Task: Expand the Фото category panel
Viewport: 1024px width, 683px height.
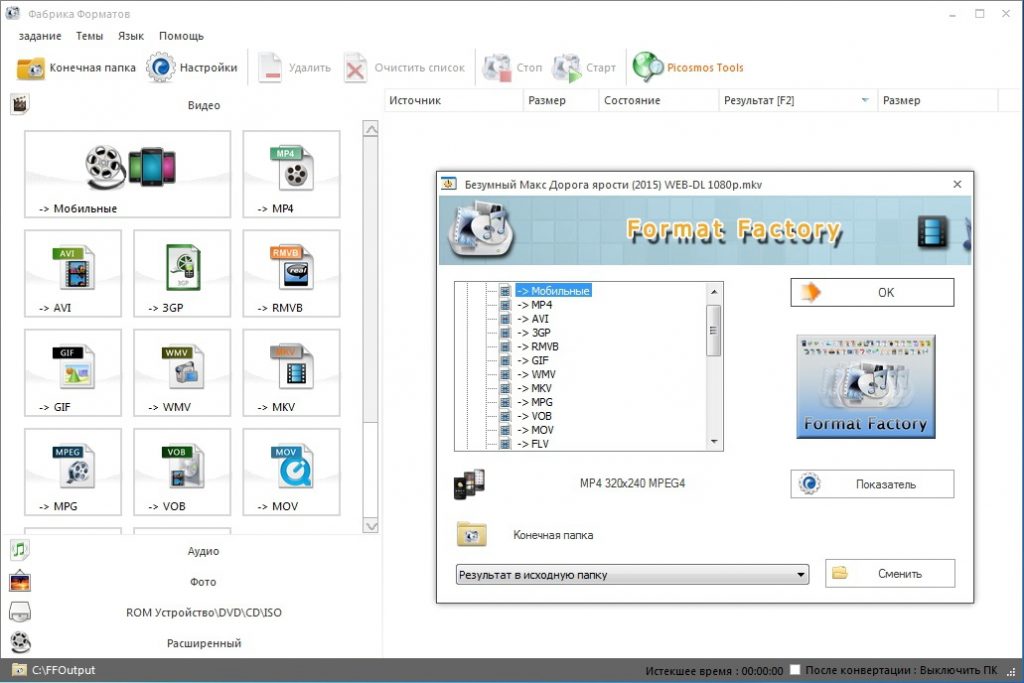Action: click(203, 582)
